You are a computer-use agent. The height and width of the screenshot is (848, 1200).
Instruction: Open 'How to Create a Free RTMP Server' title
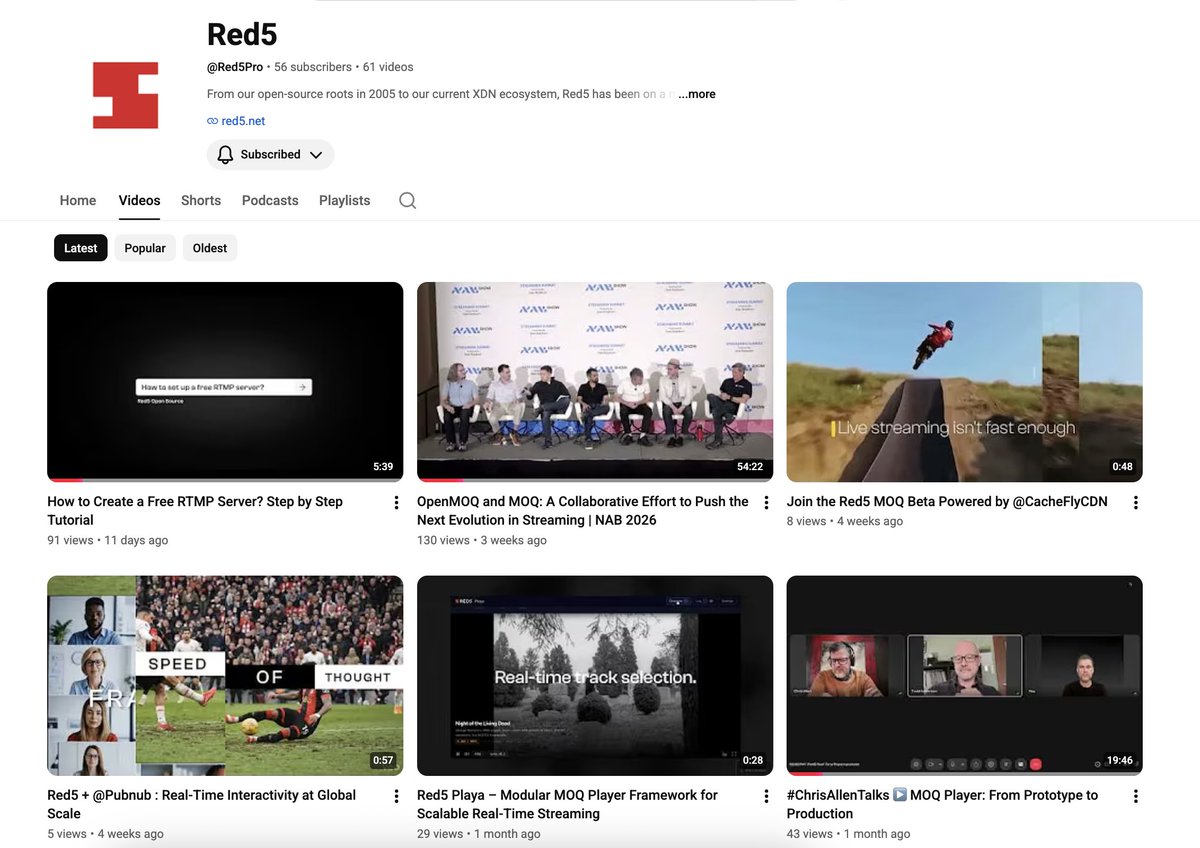coord(195,511)
